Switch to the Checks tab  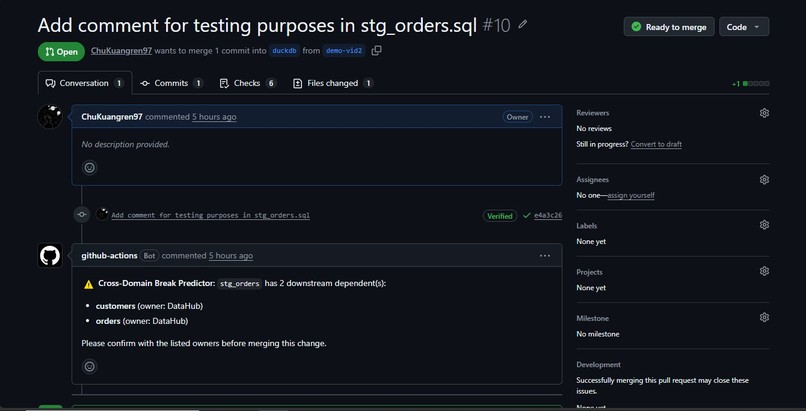[248, 83]
